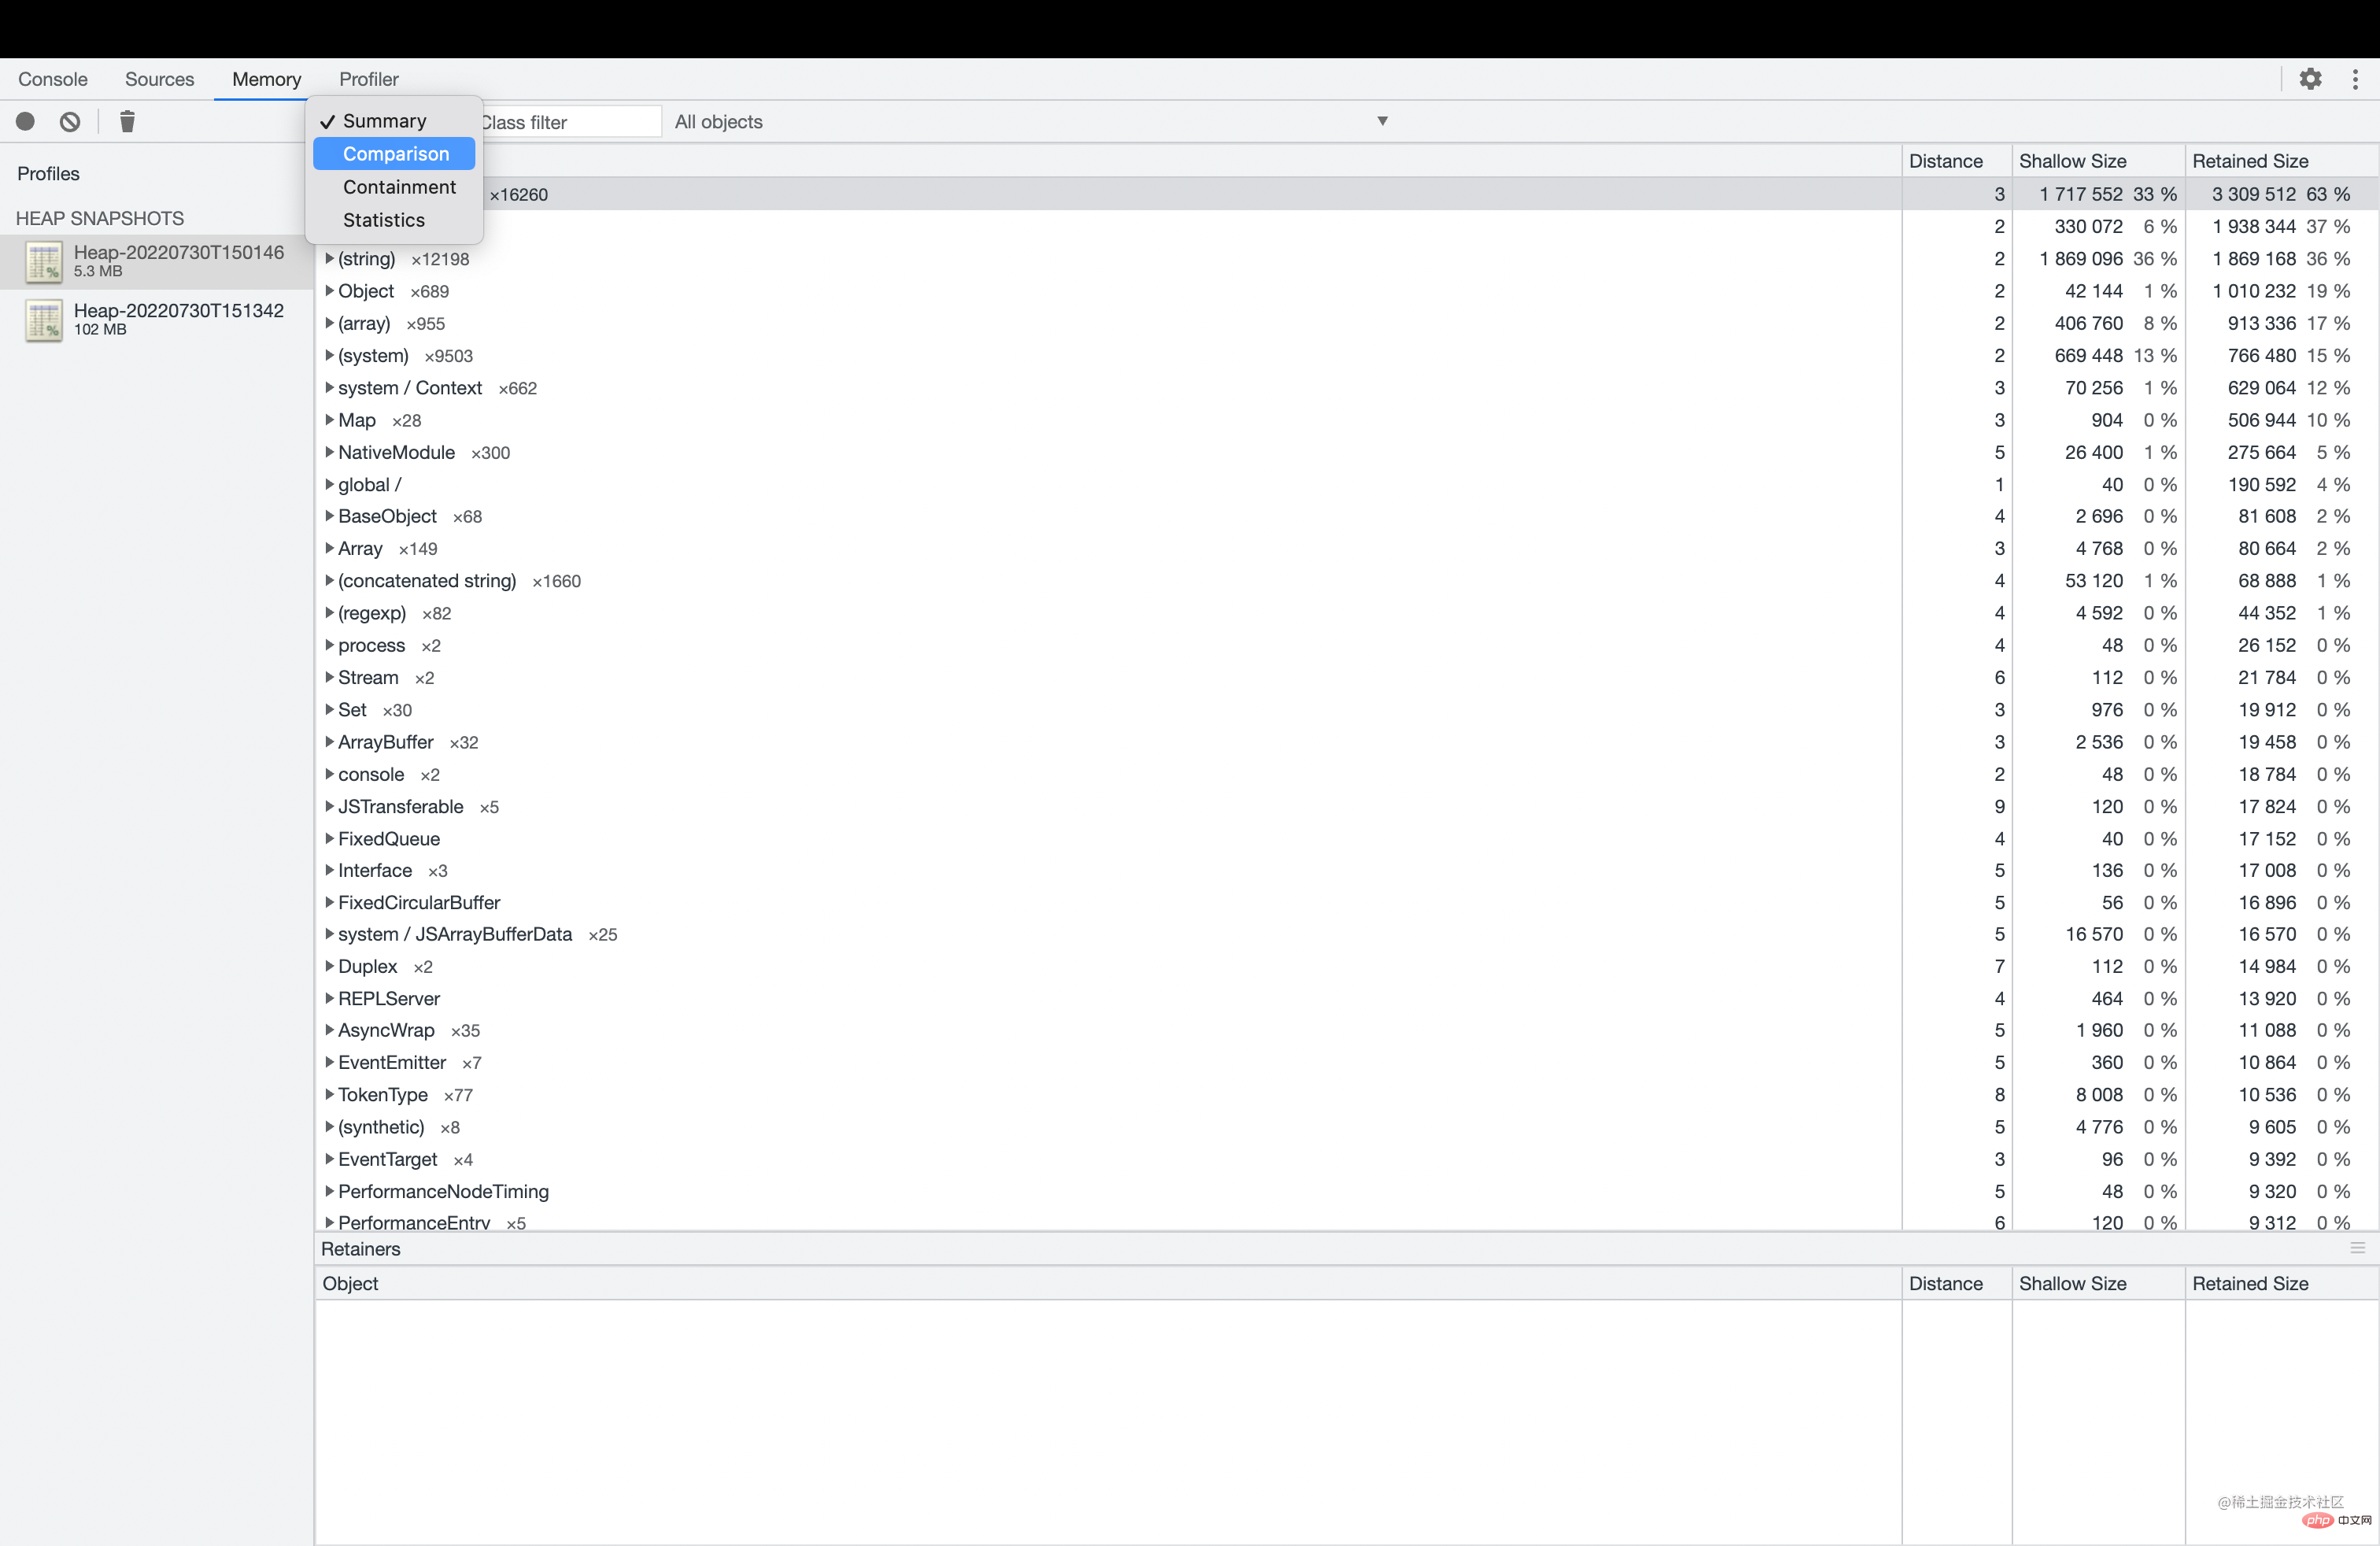Viewport: 2380px width, 1546px height.
Task: Choose Comparison view in dropdown menu
Action: point(394,154)
